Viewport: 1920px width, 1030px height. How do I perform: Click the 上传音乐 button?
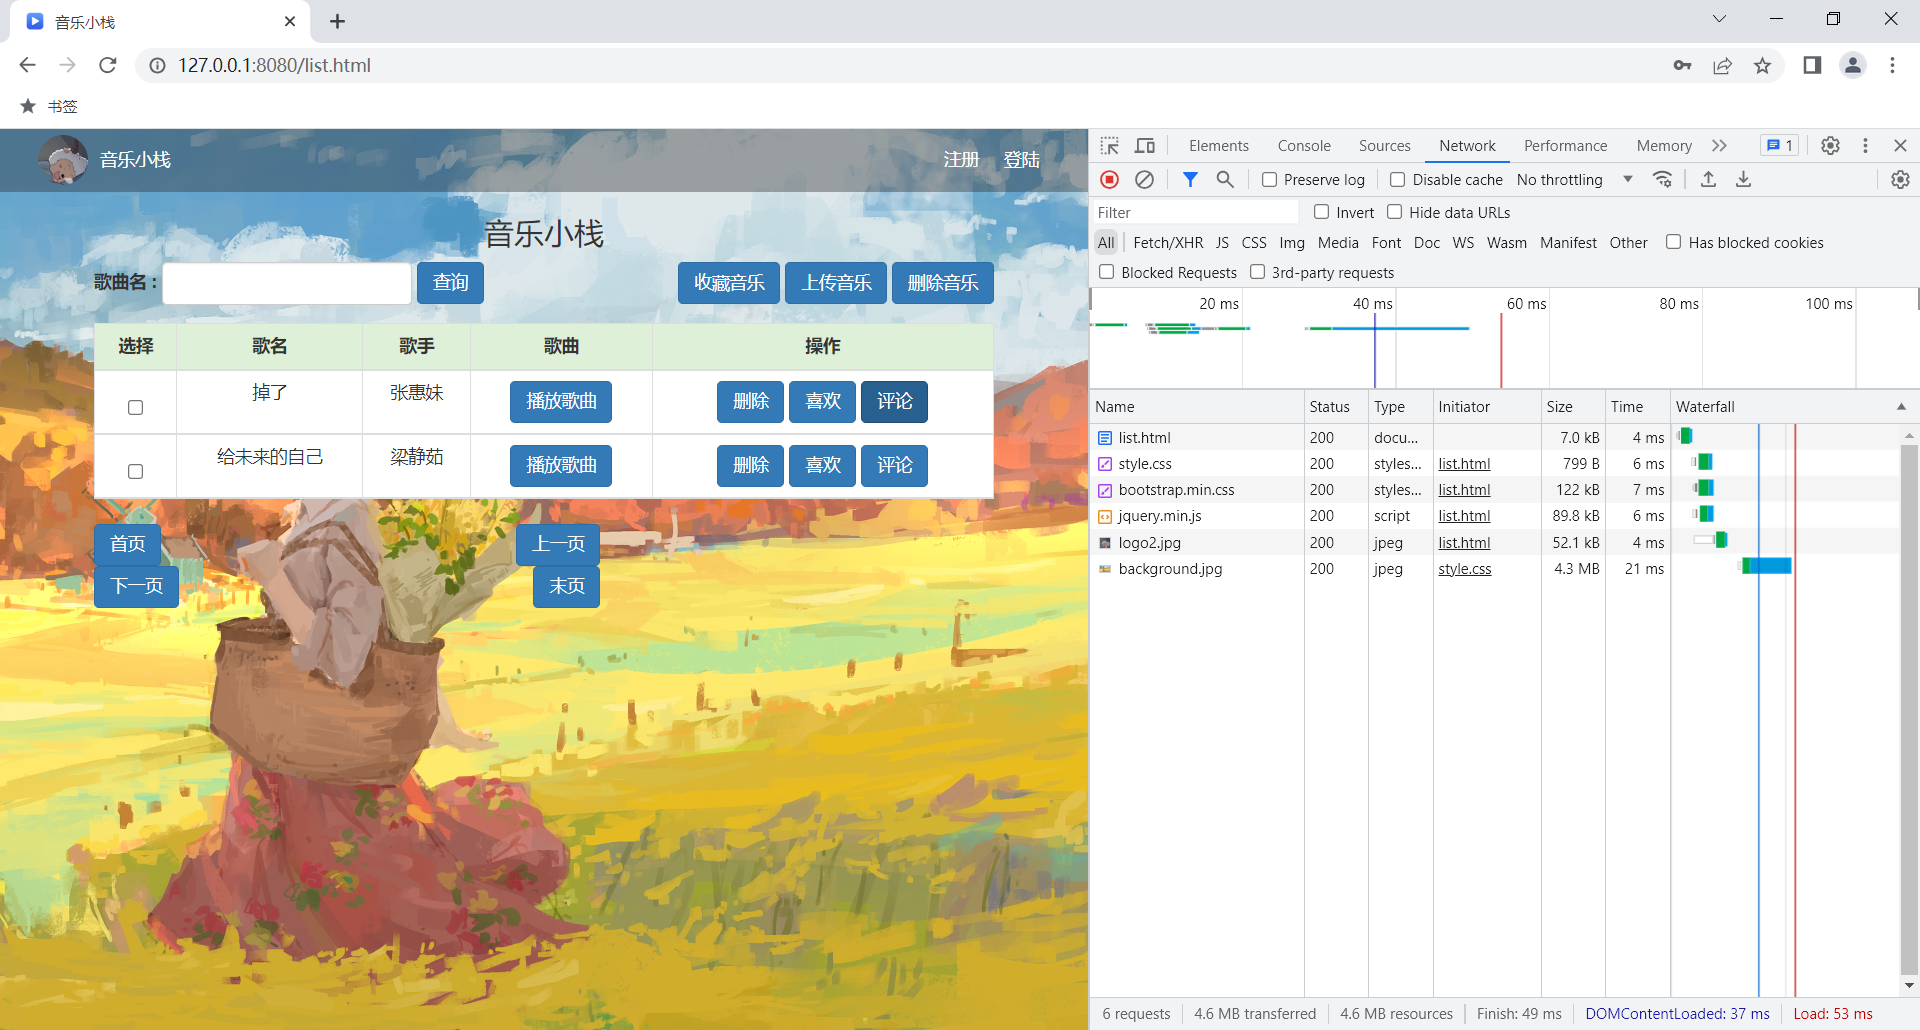tap(836, 283)
